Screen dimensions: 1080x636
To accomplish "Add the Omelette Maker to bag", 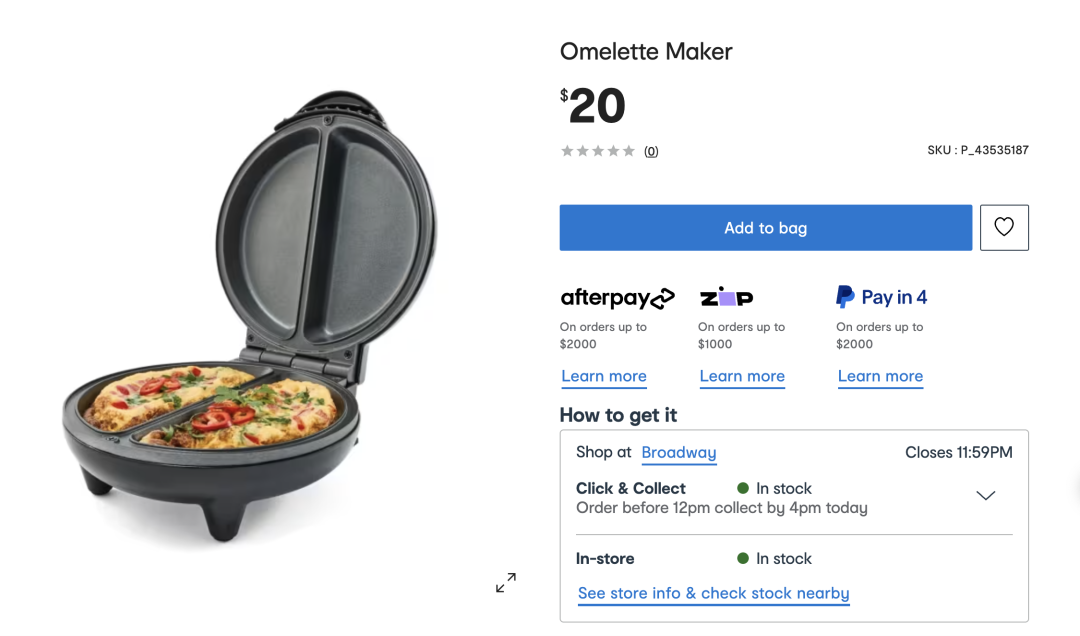I will coord(765,227).
